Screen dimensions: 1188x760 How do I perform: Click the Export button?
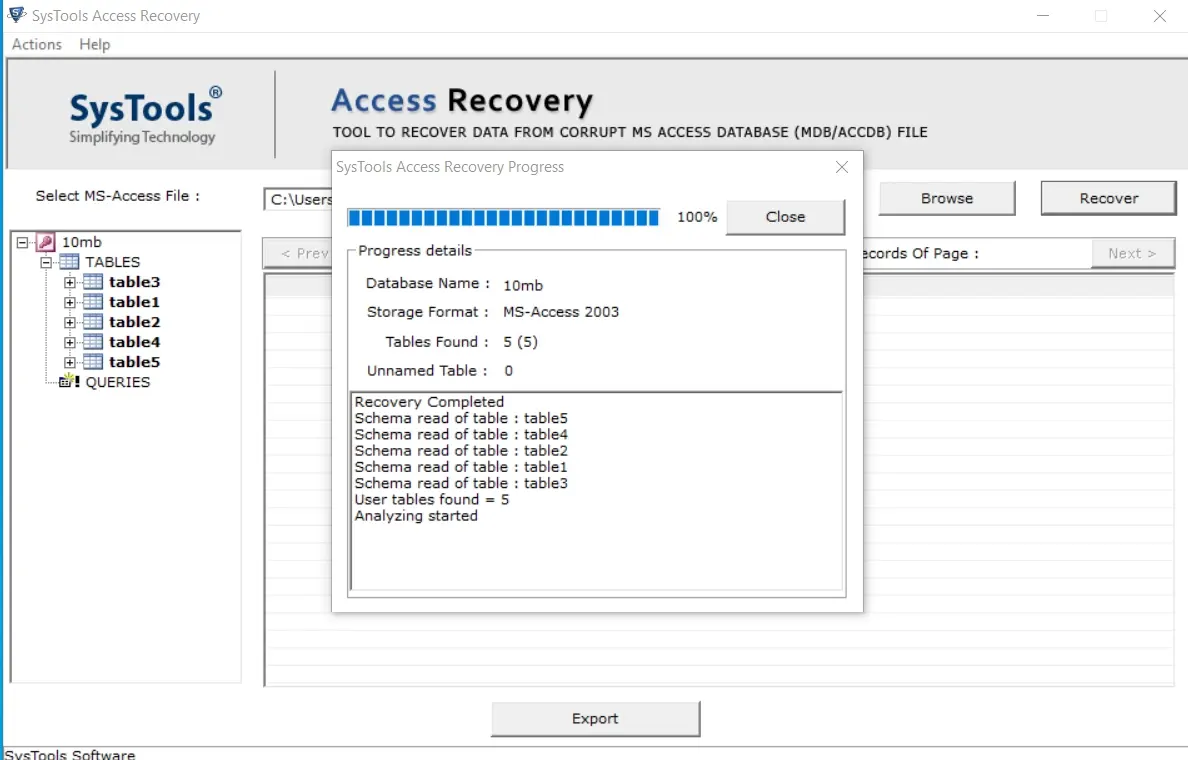pyautogui.click(x=595, y=718)
